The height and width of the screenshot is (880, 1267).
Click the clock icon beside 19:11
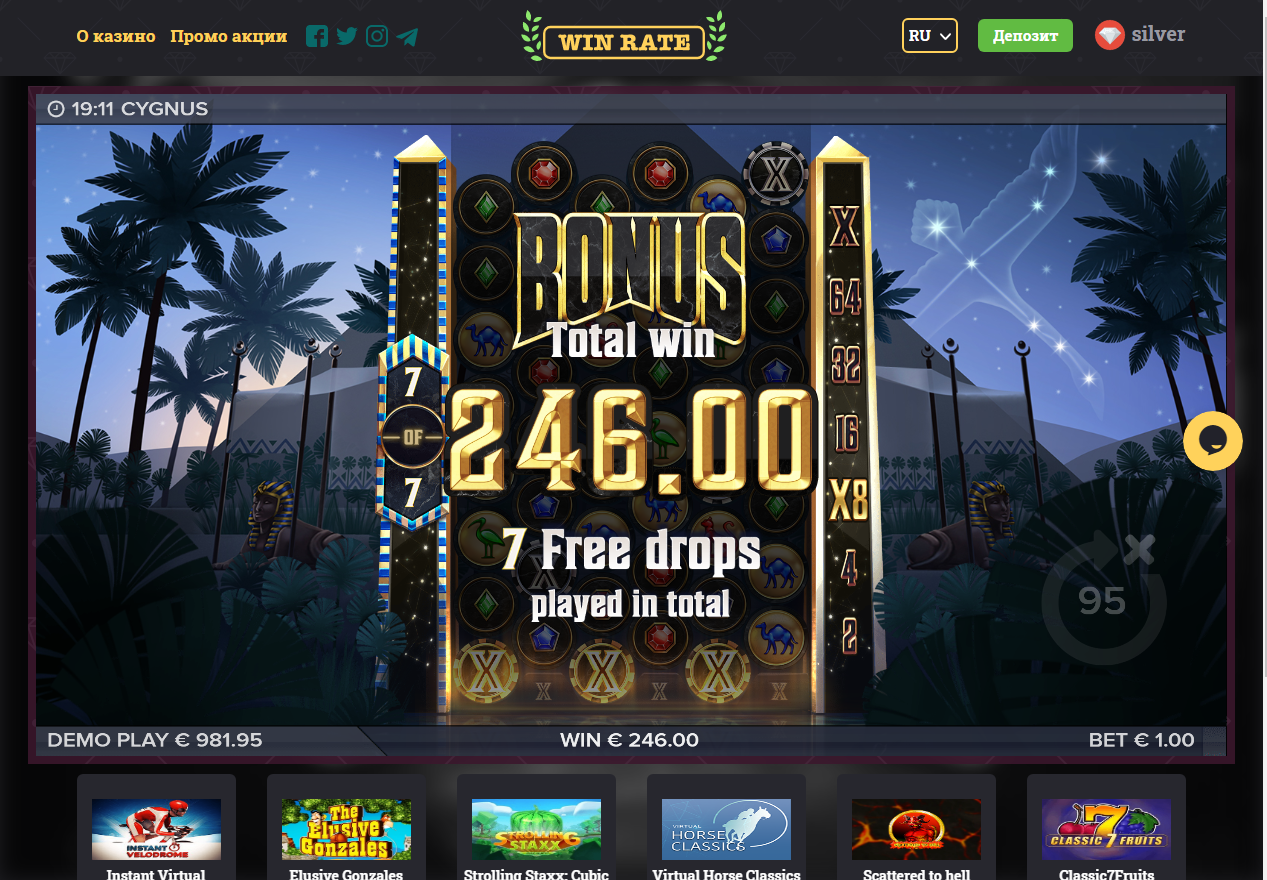(x=56, y=109)
